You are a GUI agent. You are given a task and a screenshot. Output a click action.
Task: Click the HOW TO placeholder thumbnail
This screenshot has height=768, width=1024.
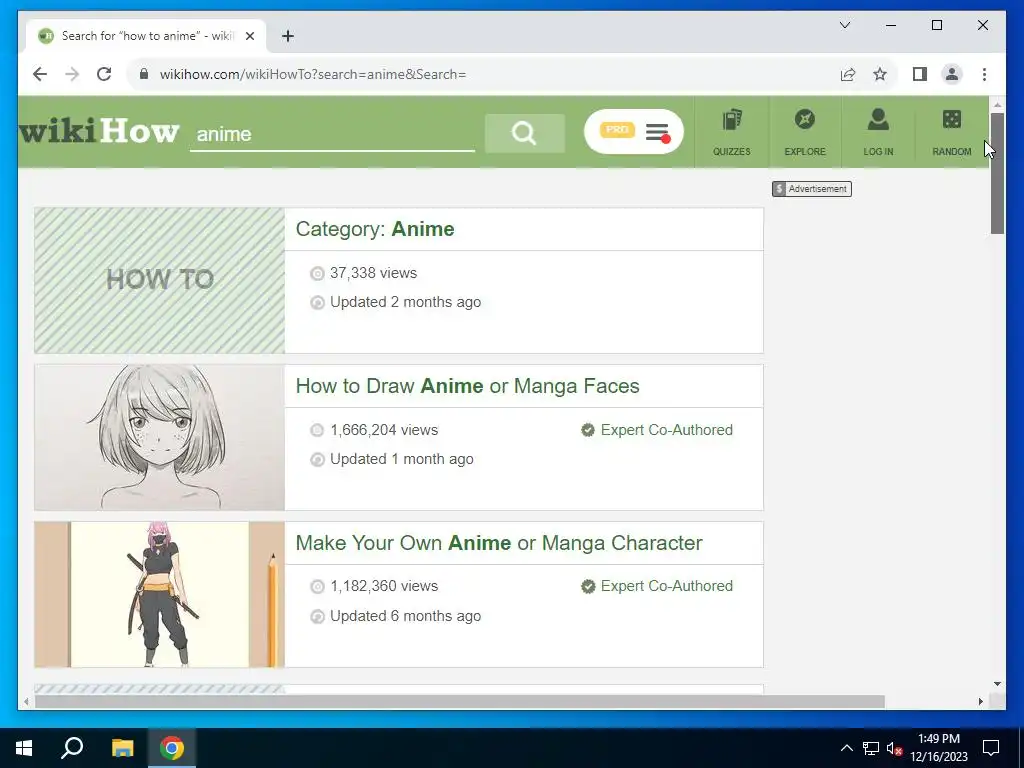[x=159, y=280]
